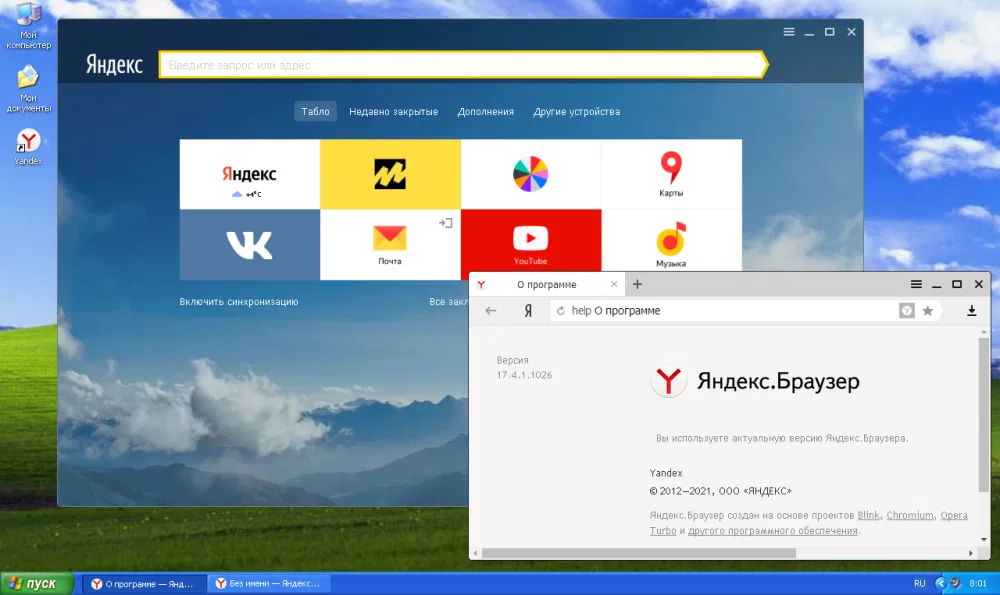Switch to Другие устройства tab
The image size is (1000, 595).
577,112
